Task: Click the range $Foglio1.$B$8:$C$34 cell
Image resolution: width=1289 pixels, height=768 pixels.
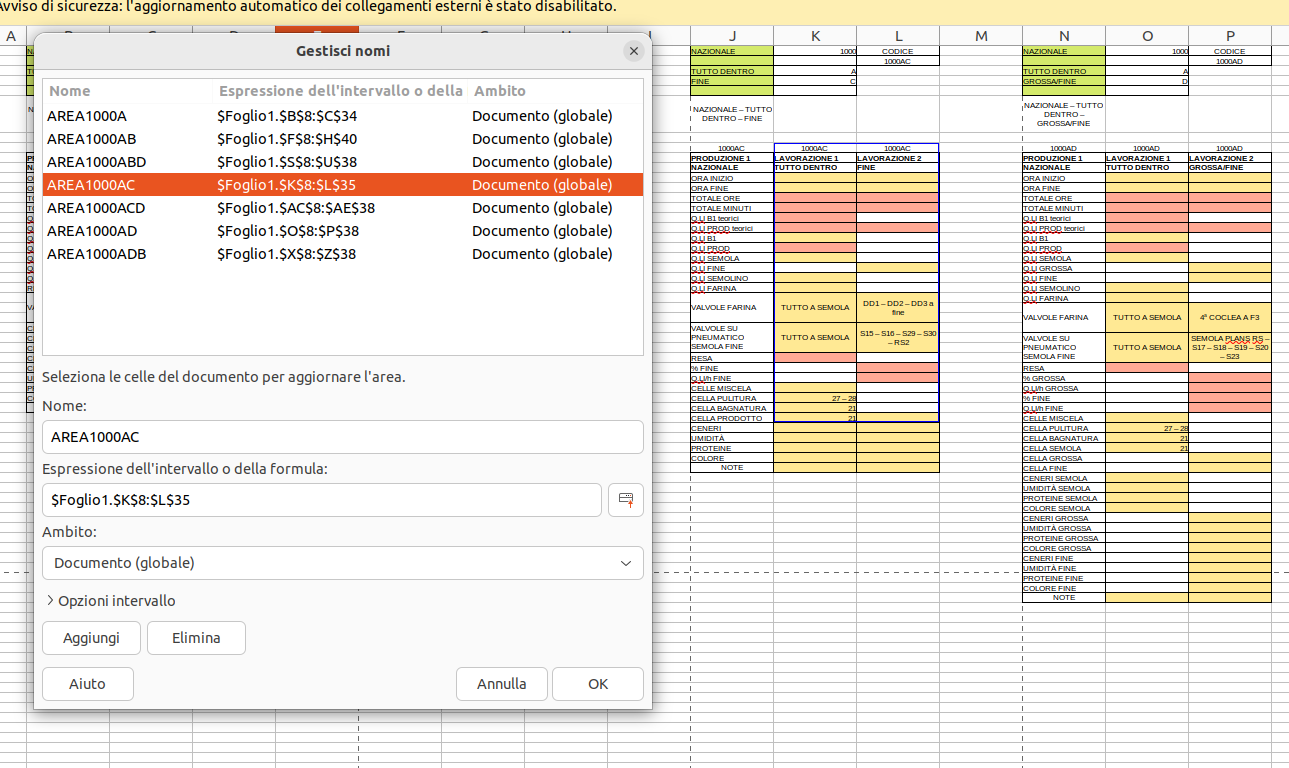Action: point(287,116)
